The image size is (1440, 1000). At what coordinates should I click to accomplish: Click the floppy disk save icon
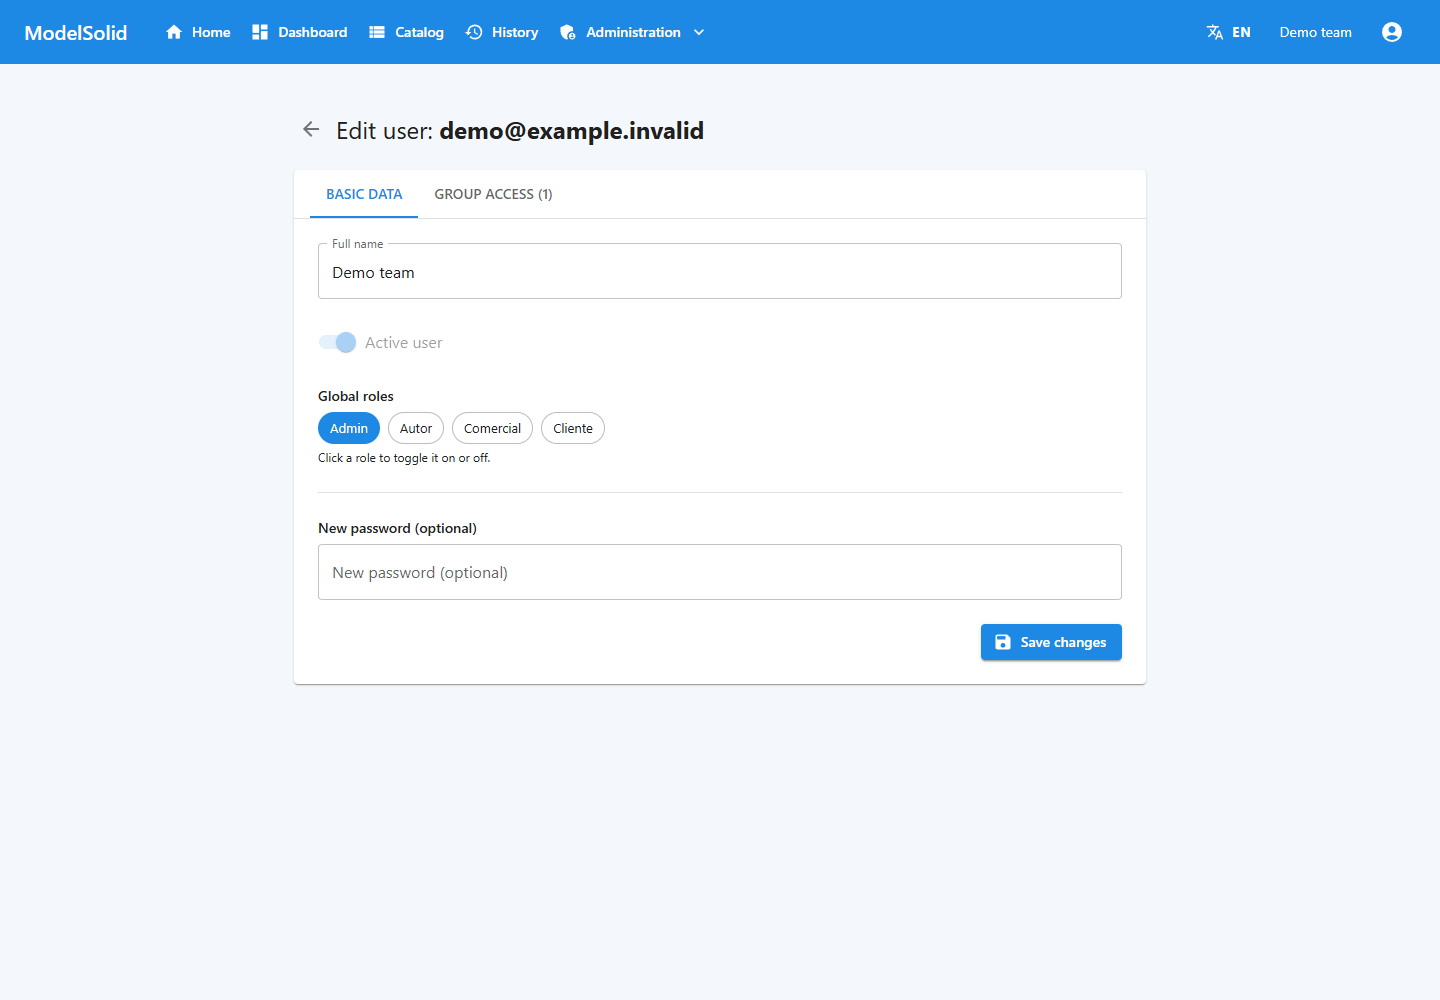click(x=1003, y=642)
